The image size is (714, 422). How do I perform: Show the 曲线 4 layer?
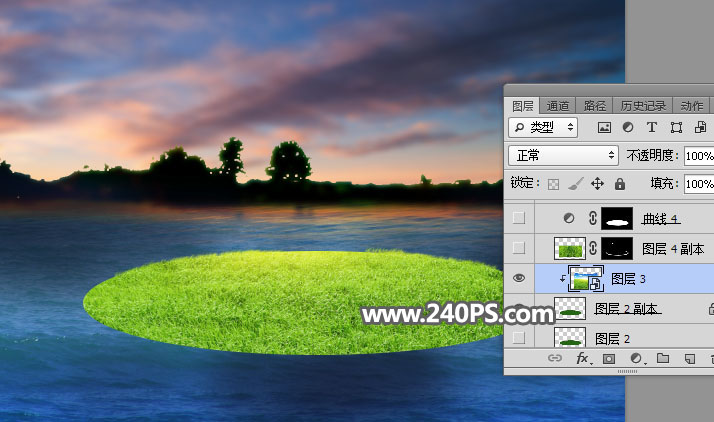tap(517, 218)
